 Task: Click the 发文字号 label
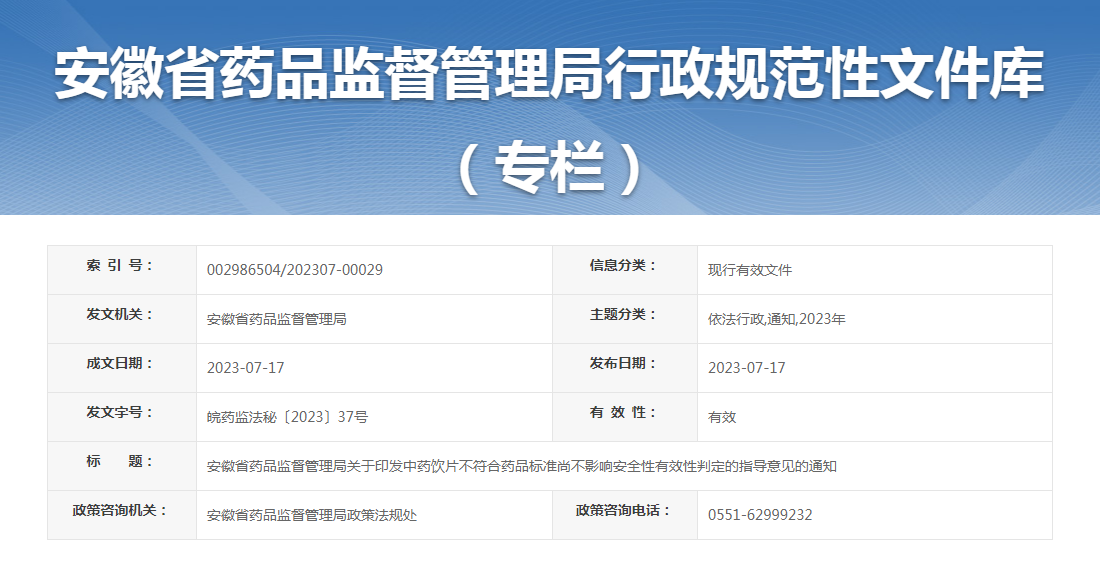pyautogui.click(x=120, y=413)
